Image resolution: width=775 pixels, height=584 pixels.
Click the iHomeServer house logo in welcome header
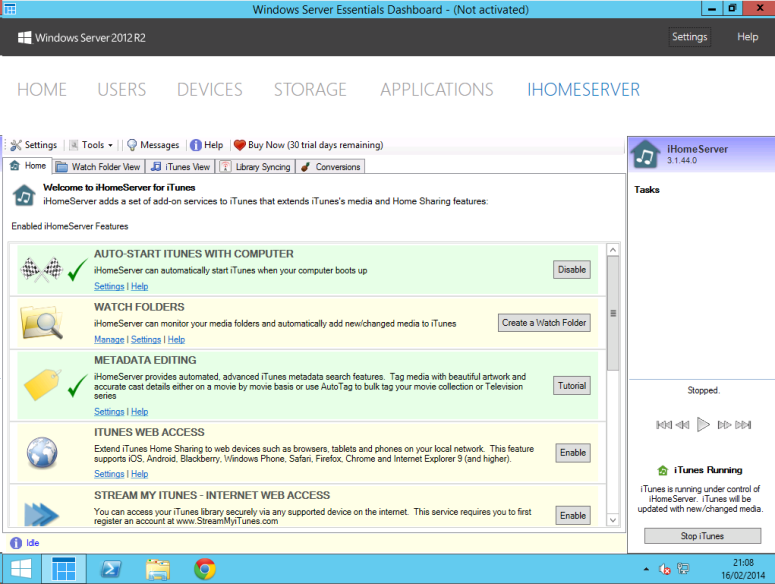[x=24, y=195]
